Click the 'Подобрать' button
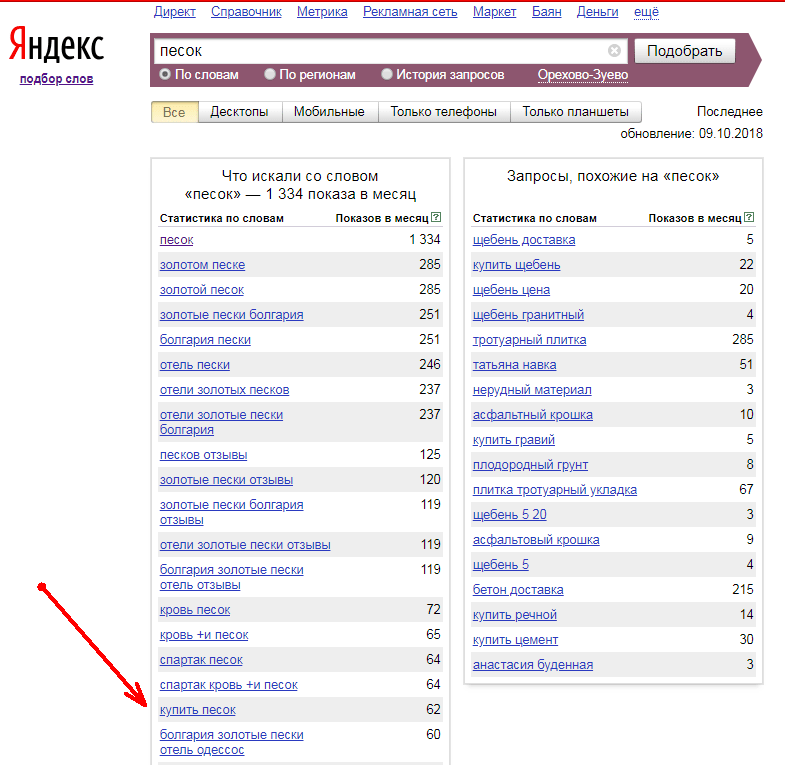785x765 pixels. [684, 51]
